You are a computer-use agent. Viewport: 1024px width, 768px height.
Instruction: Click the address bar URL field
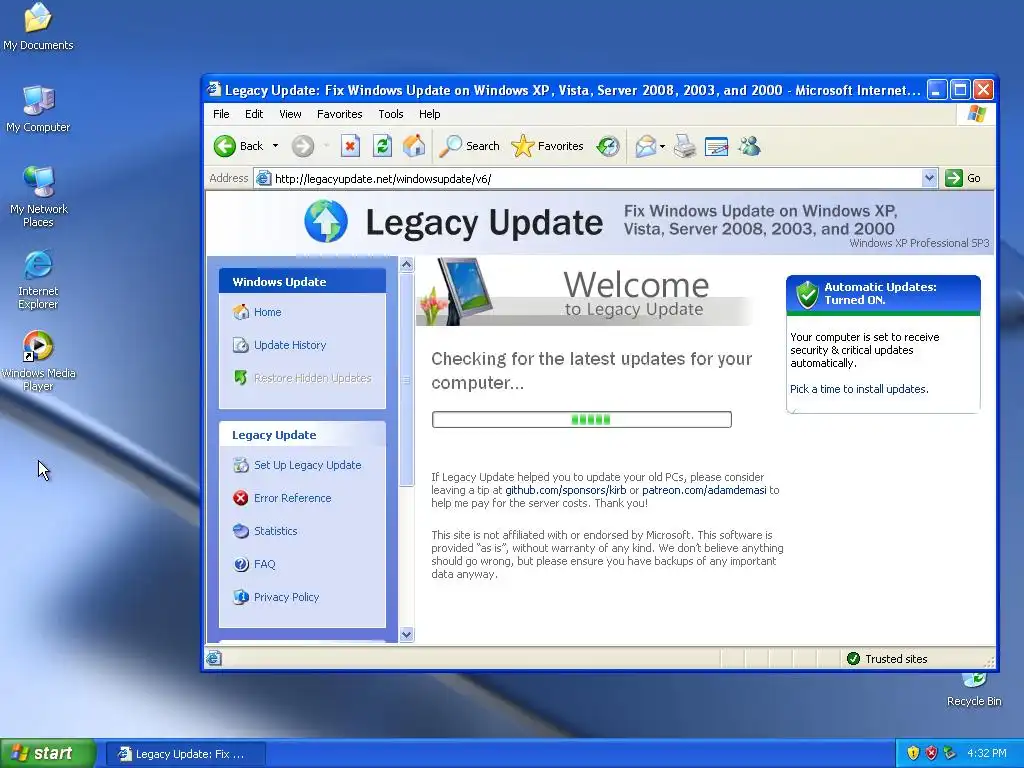coord(594,178)
